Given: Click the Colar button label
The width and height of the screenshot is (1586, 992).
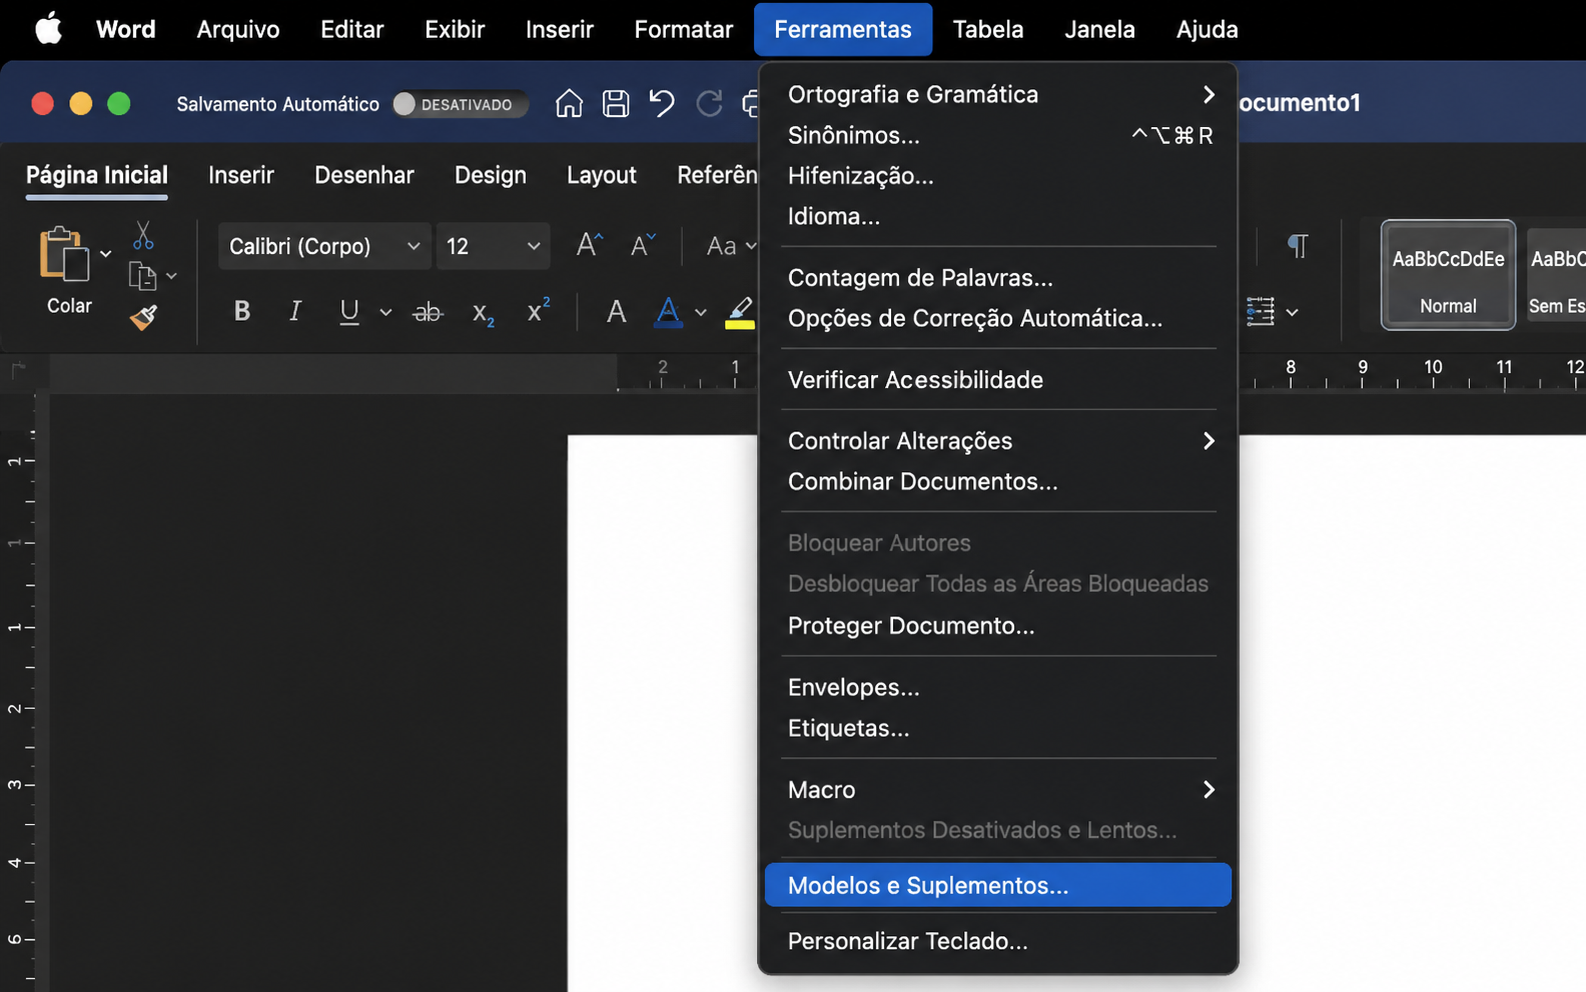Looking at the screenshot, I should [69, 306].
